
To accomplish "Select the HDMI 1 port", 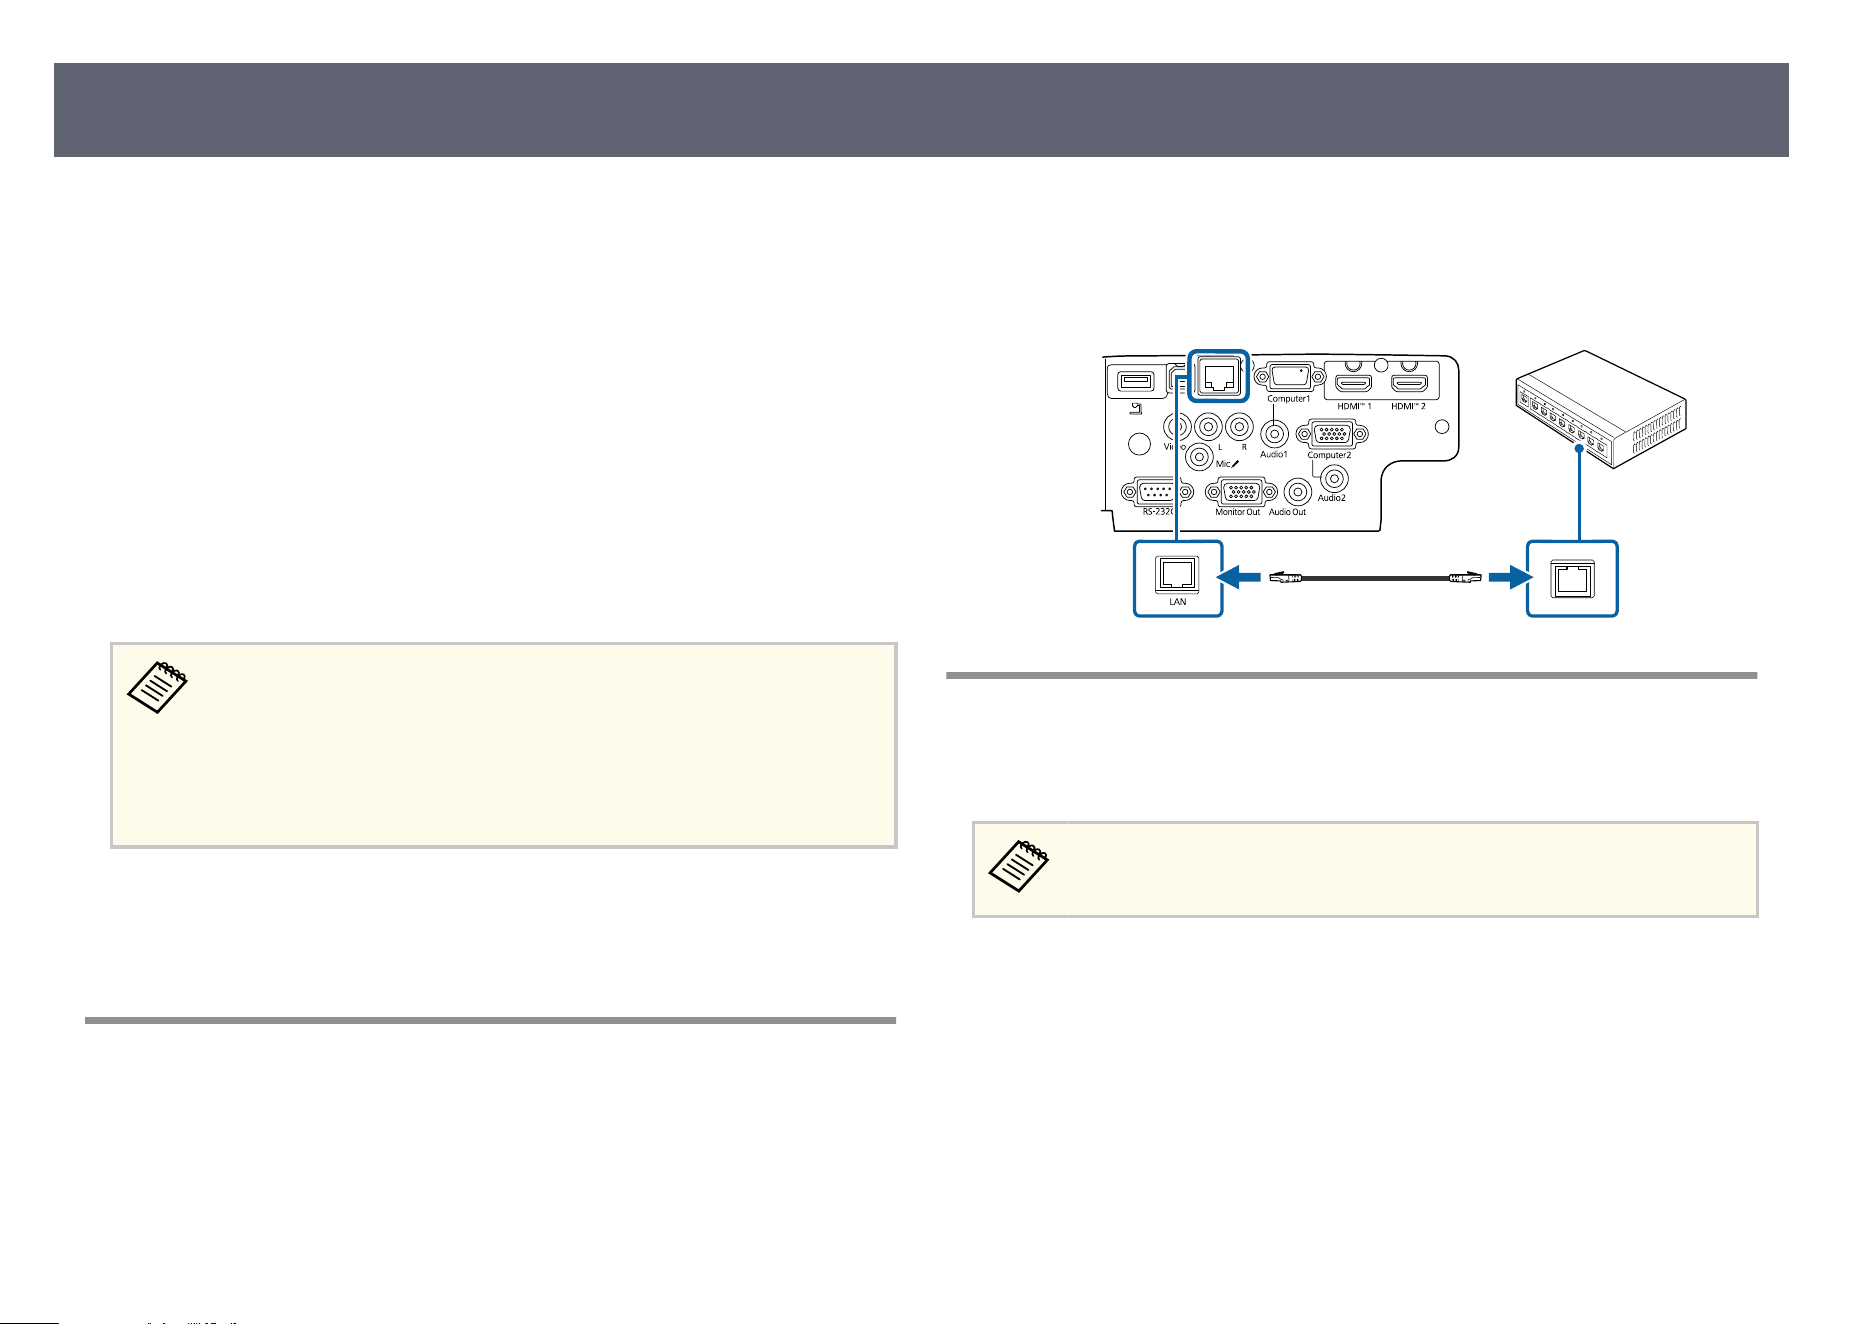I will [x=1355, y=383].
